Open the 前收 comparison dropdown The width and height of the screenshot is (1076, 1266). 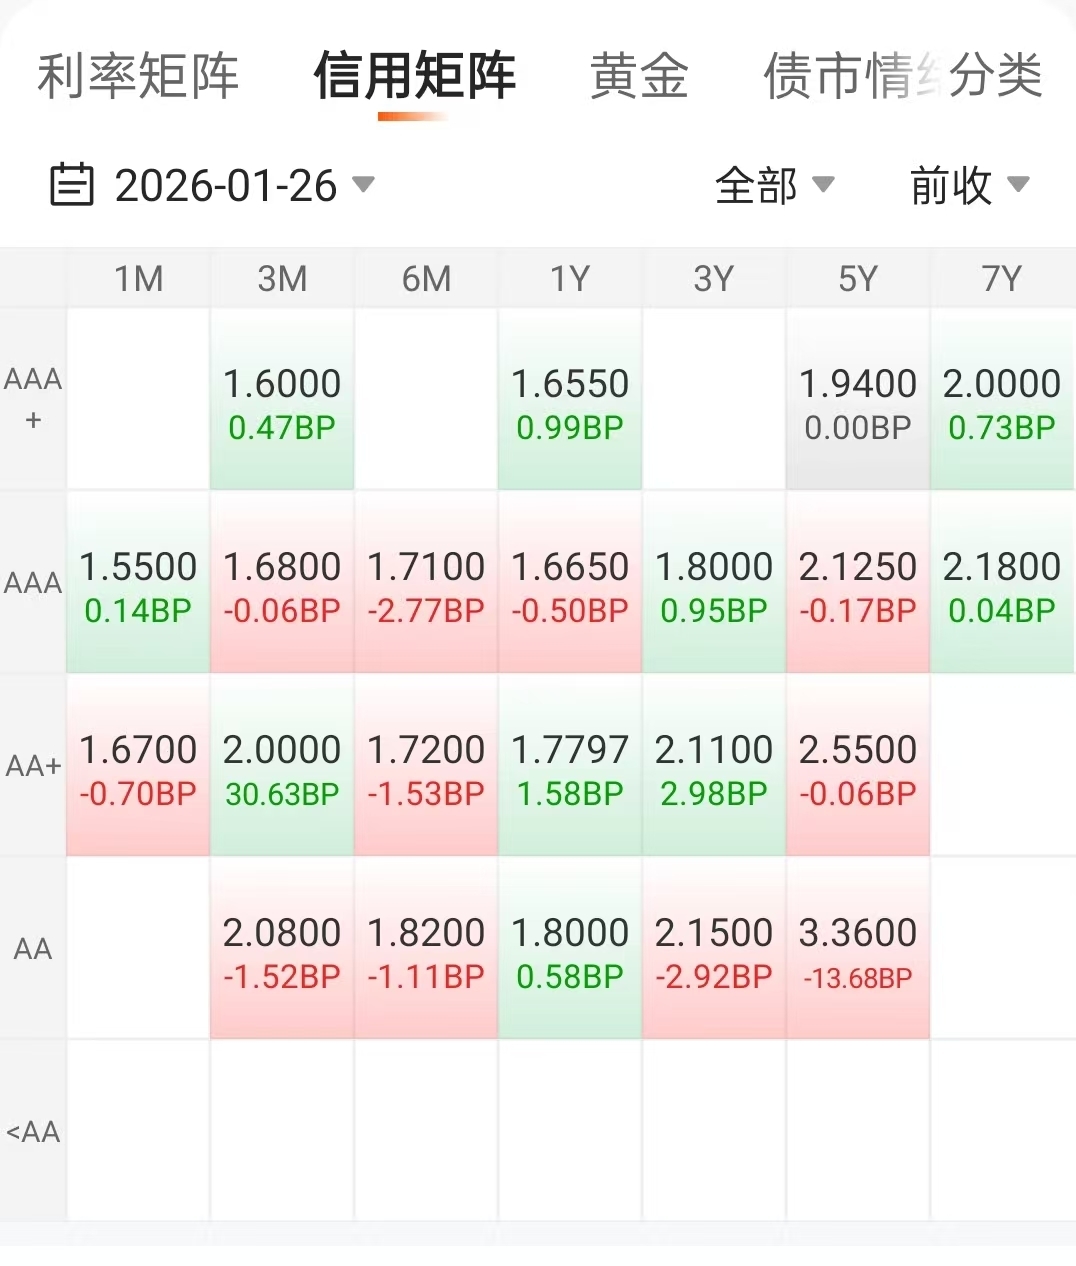coord(969,185)
